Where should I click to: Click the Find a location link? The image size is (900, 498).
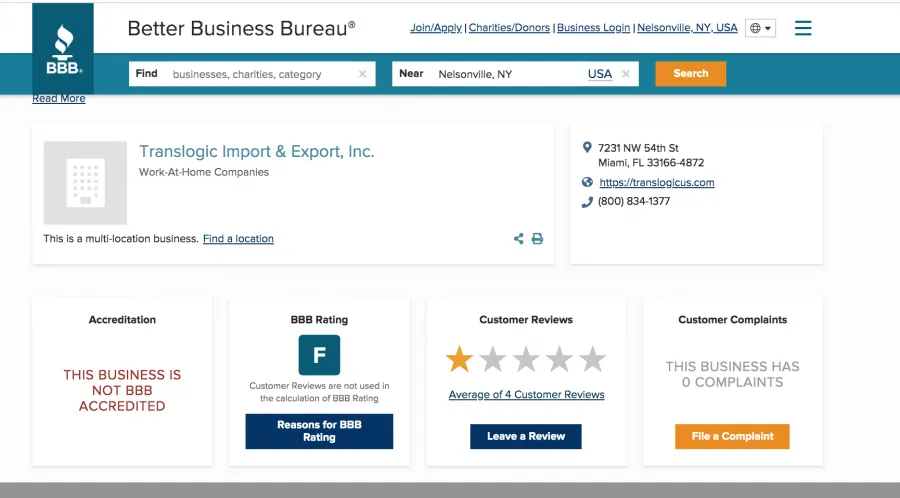coord(238,239)
